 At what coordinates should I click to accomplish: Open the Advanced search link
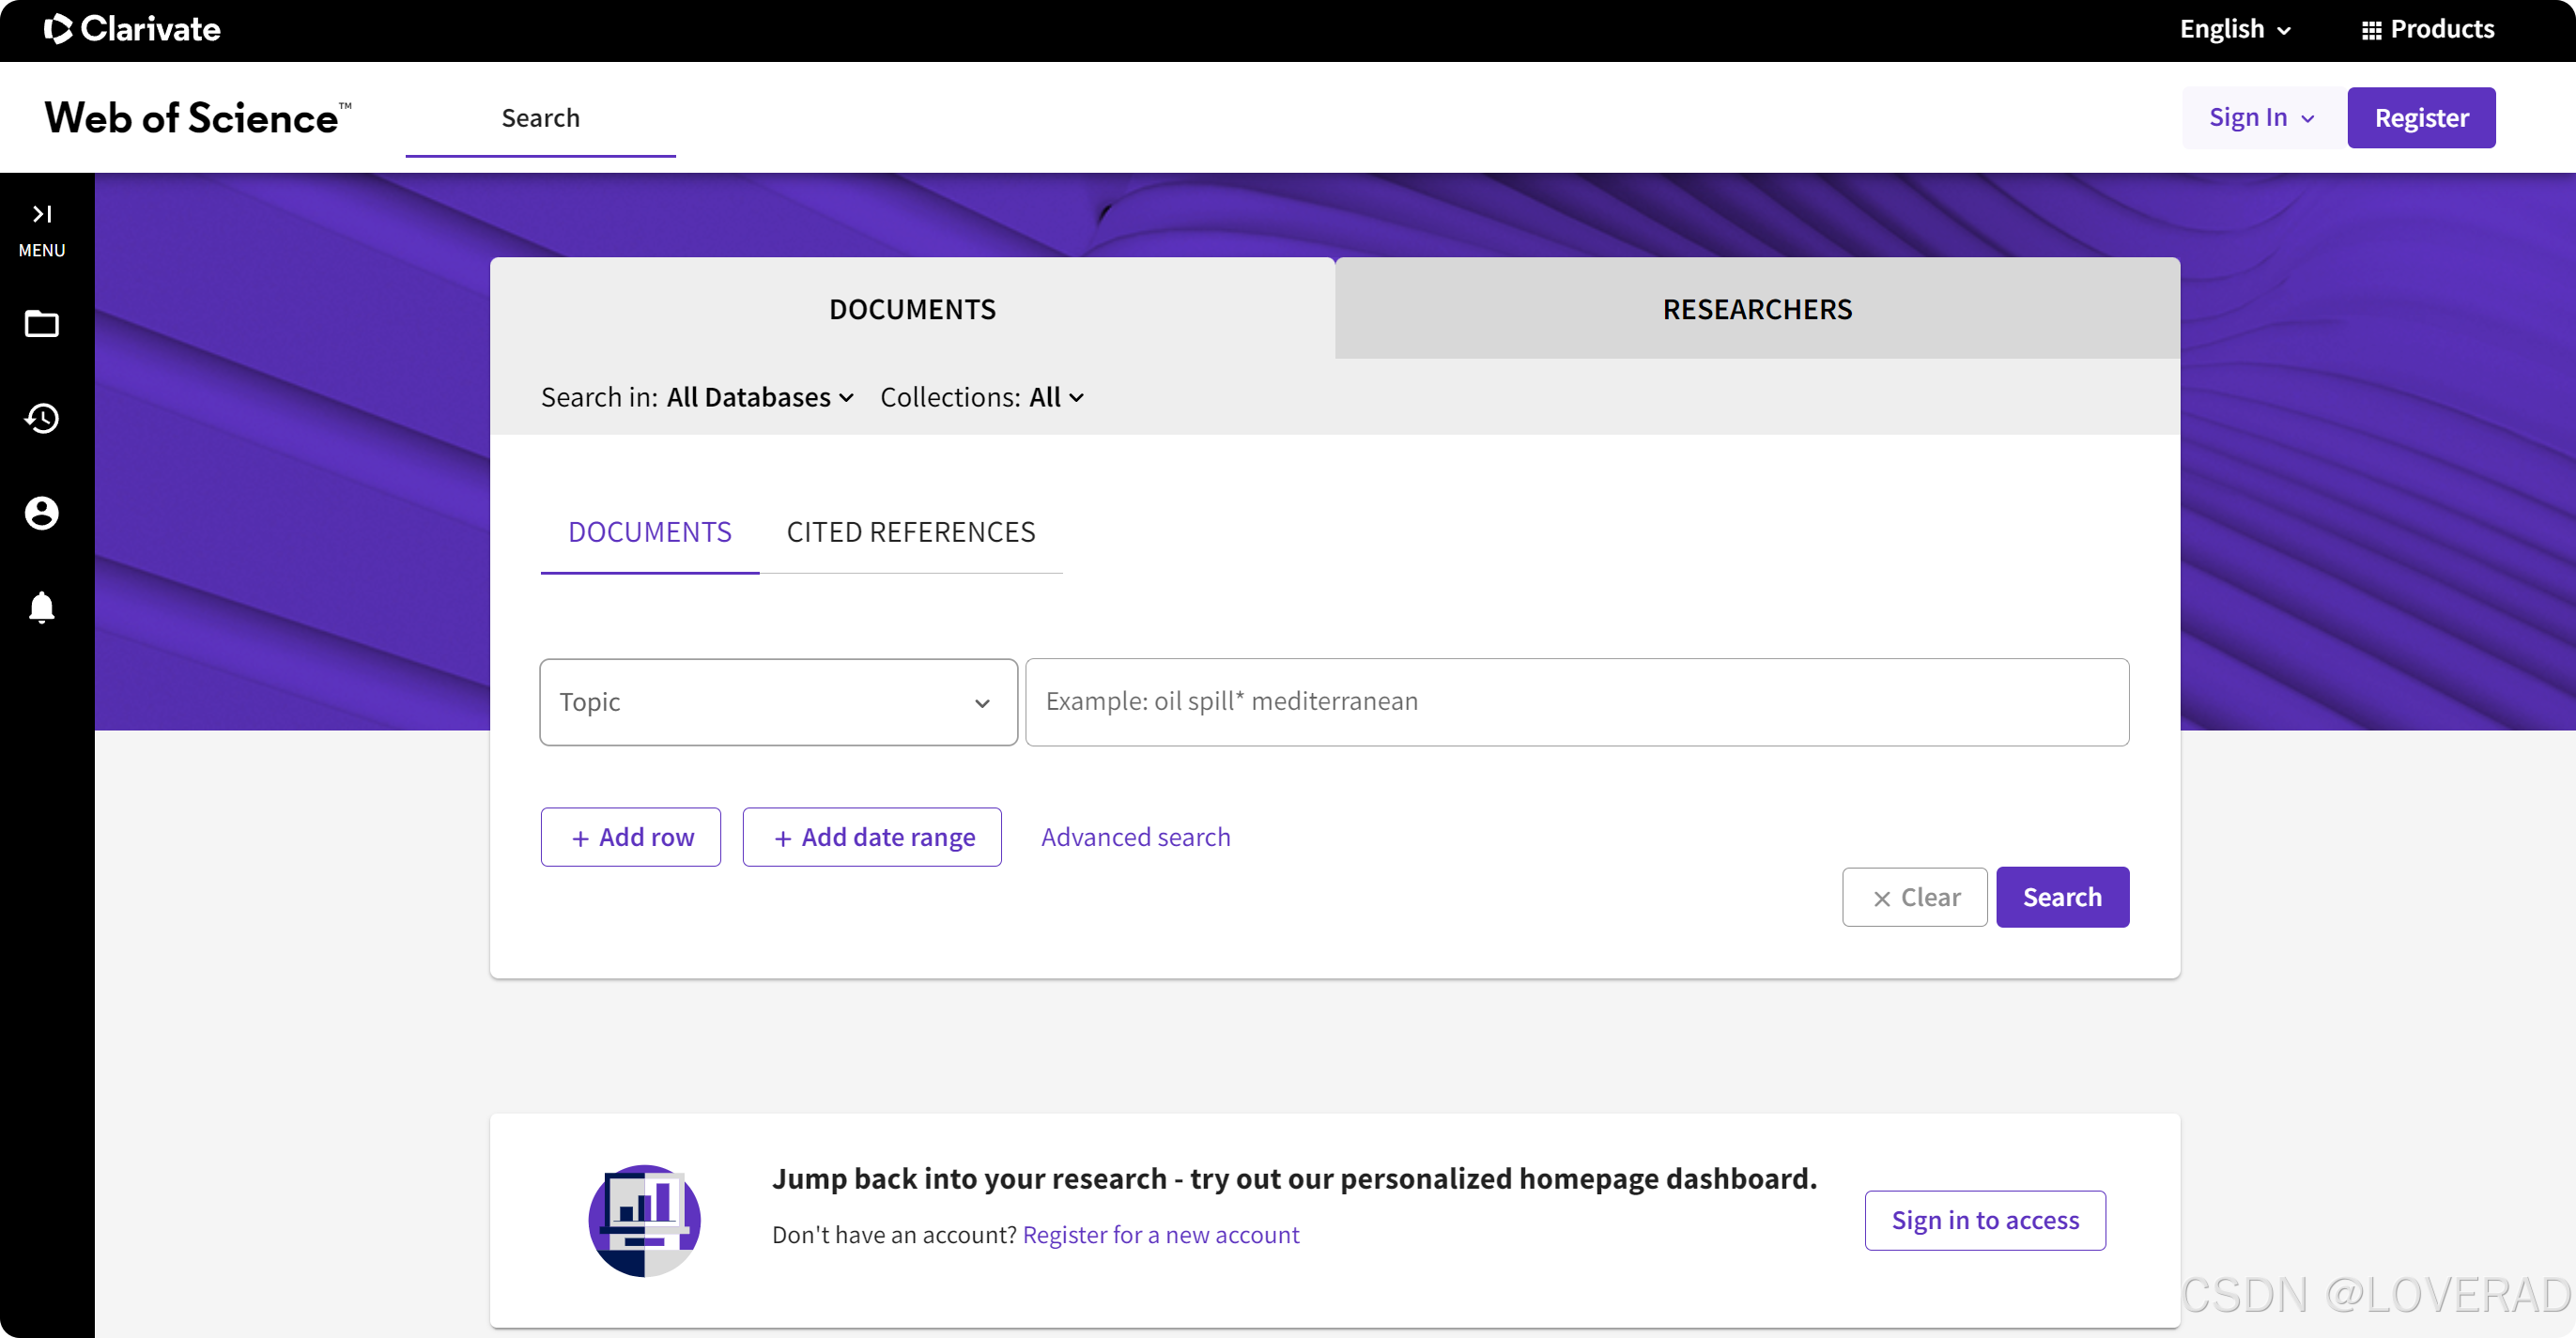(x=1135, y=837)
